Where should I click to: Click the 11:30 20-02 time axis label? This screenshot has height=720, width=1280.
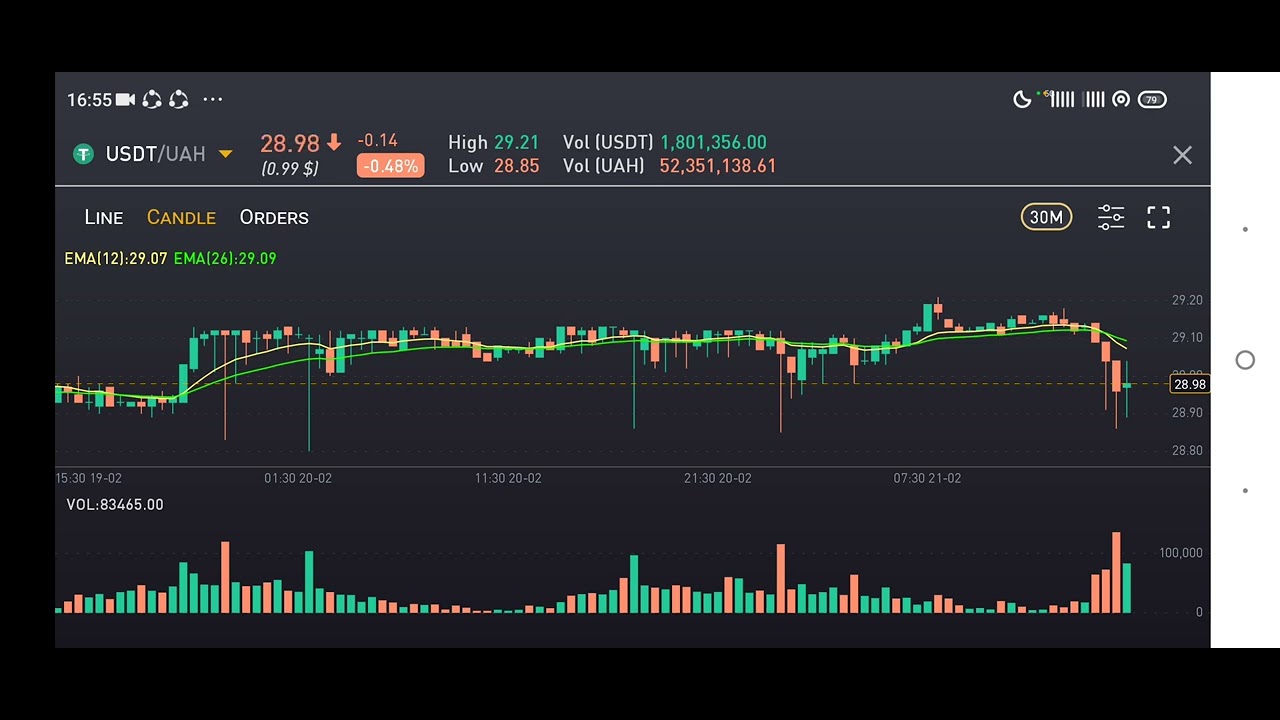tap(508, 478)
